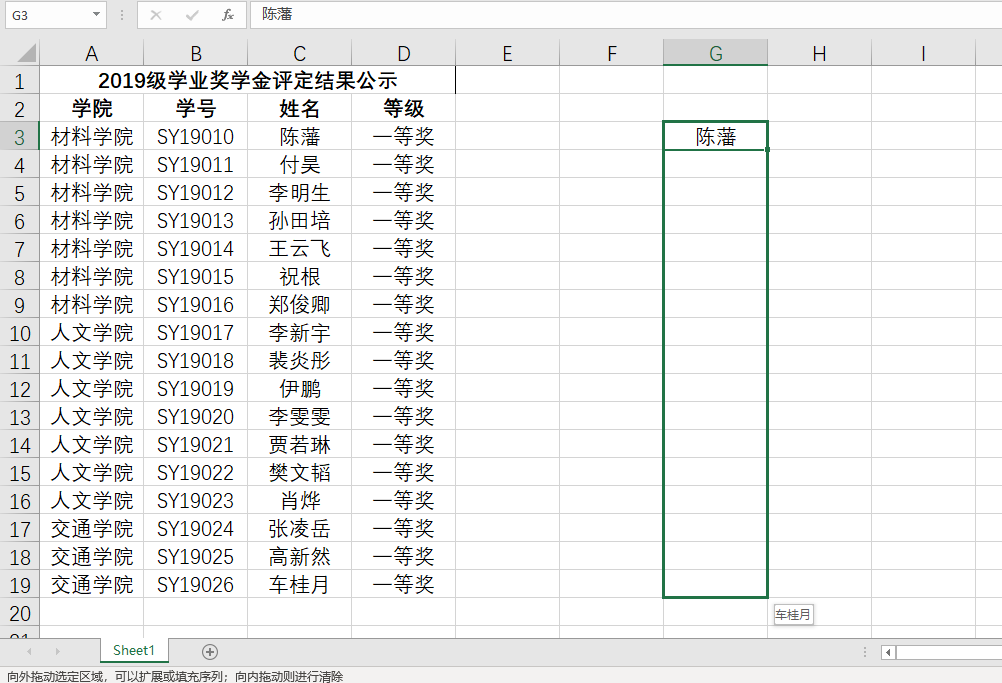Select all cells with the corner triangle
The height and width of the screenshot is (683, 1002).
(26, 53)
